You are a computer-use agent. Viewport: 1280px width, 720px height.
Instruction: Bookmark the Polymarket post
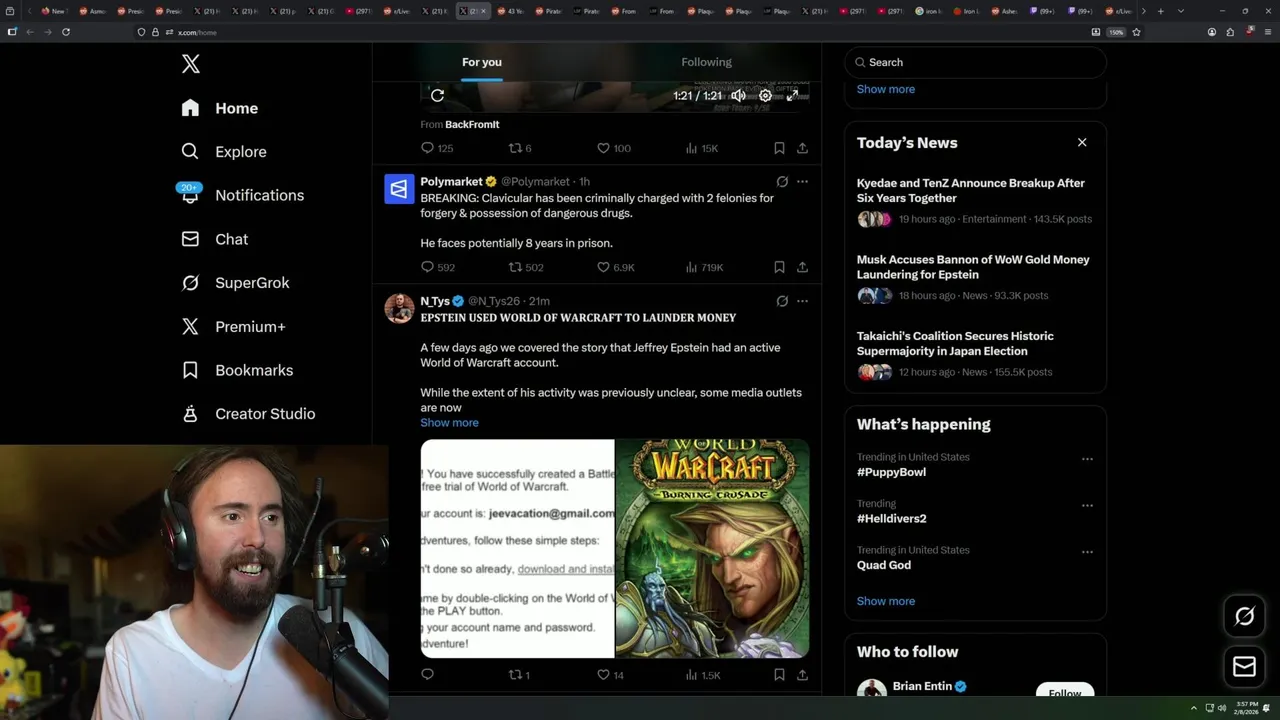click(x=779, y=267)
